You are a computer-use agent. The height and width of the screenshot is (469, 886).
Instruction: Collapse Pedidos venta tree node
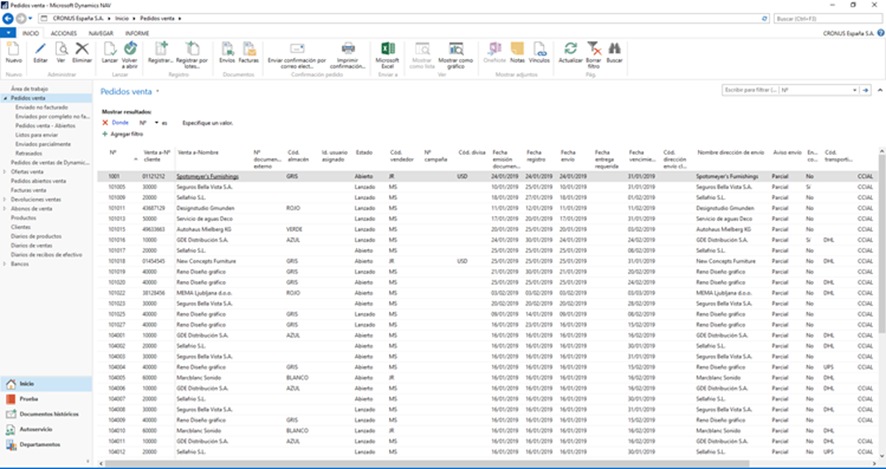point(5,98)
